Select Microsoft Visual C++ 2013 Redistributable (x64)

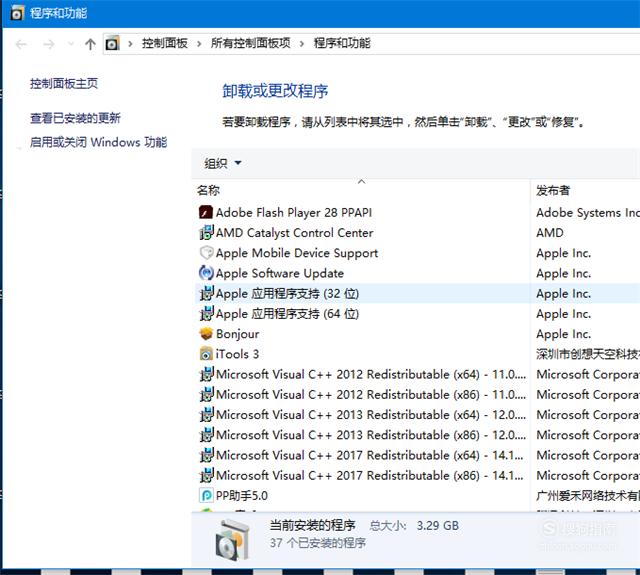coord(371,415)
